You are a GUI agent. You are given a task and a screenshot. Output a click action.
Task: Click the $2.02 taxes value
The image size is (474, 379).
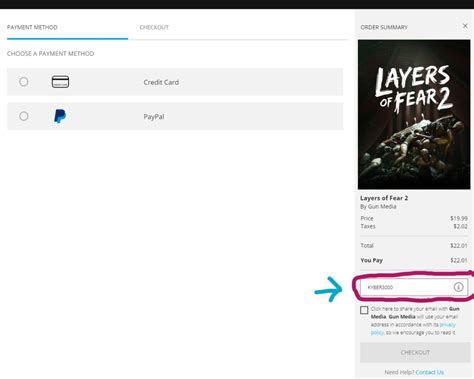point(460,226)
